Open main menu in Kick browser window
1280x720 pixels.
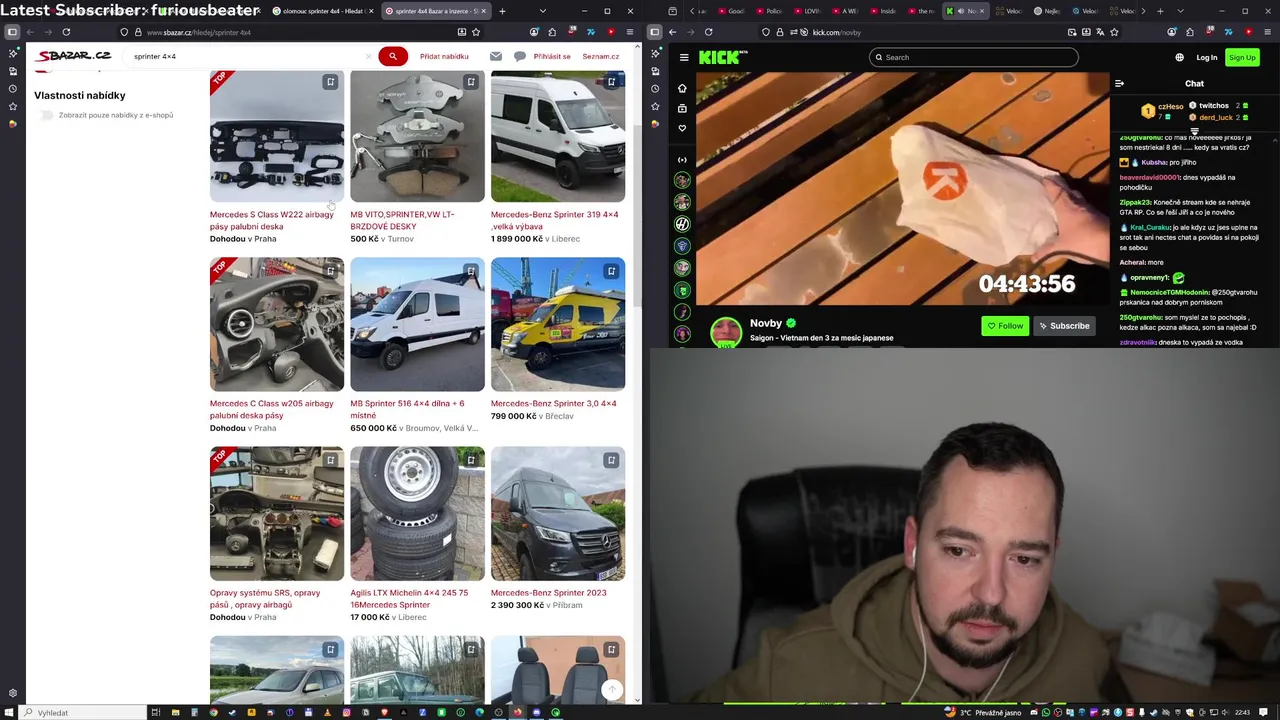[1265, 32]
